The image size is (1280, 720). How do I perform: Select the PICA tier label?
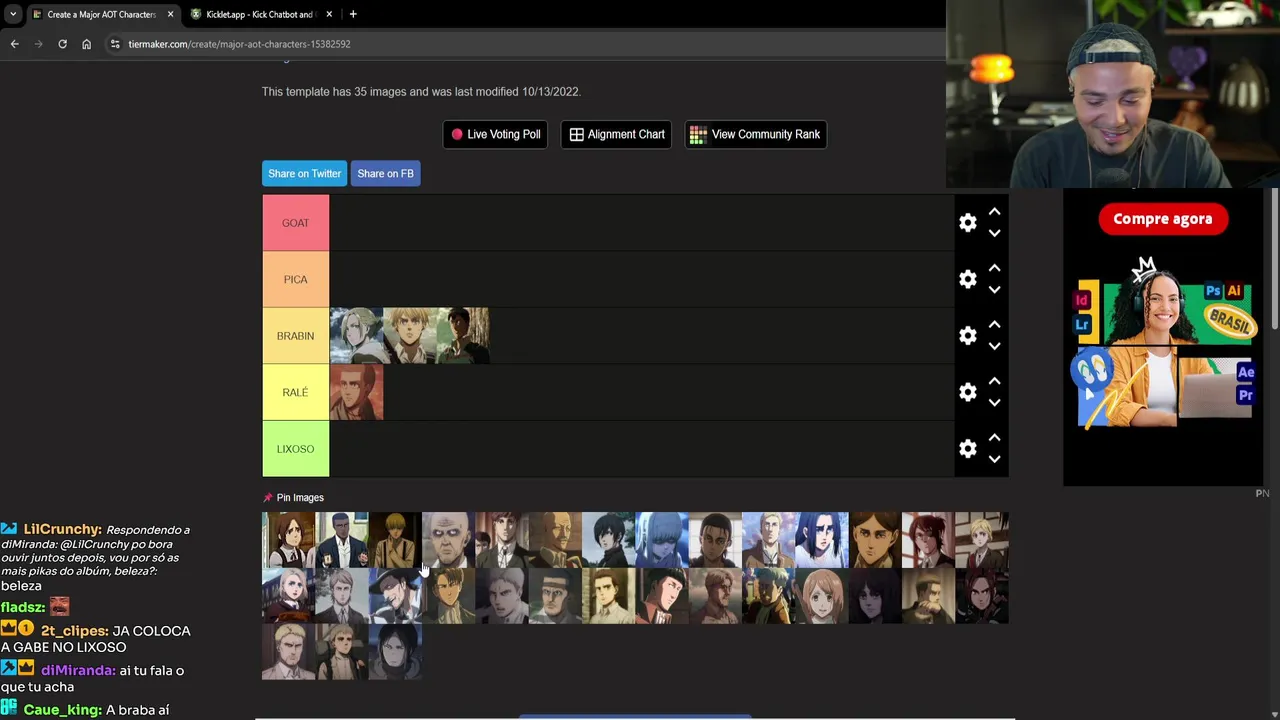295,279
